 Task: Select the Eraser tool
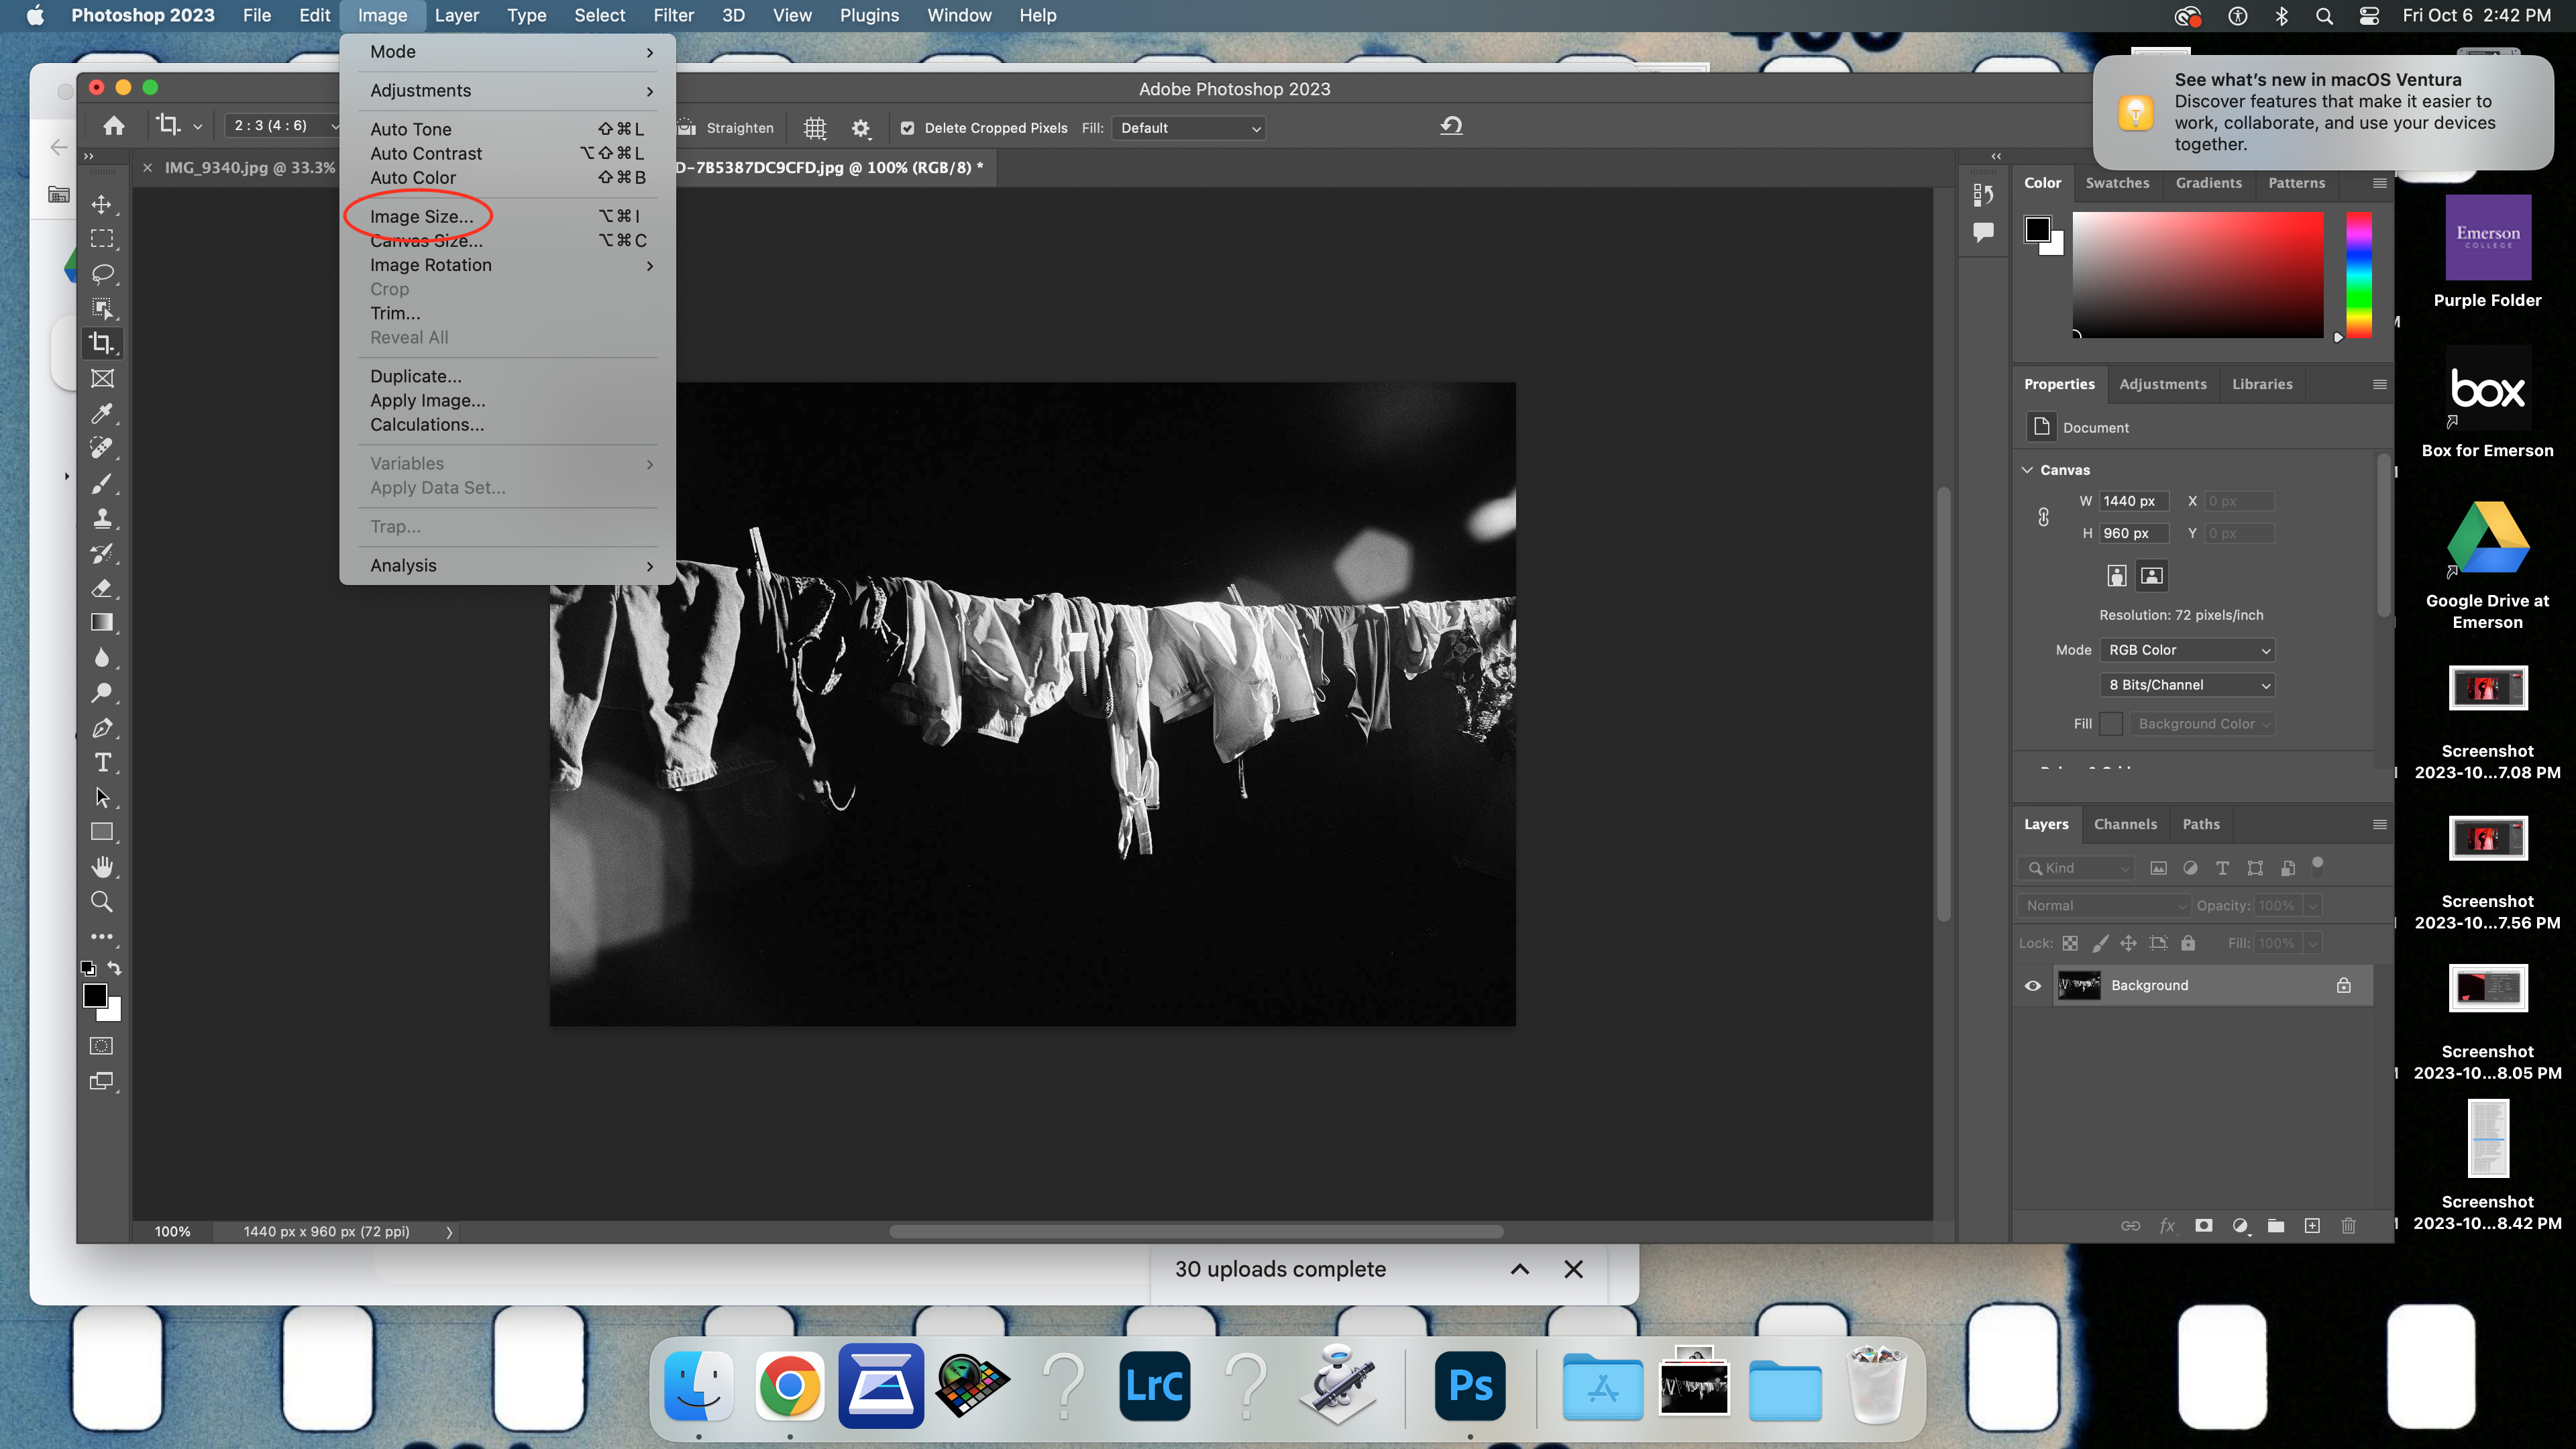pos(102,588)
